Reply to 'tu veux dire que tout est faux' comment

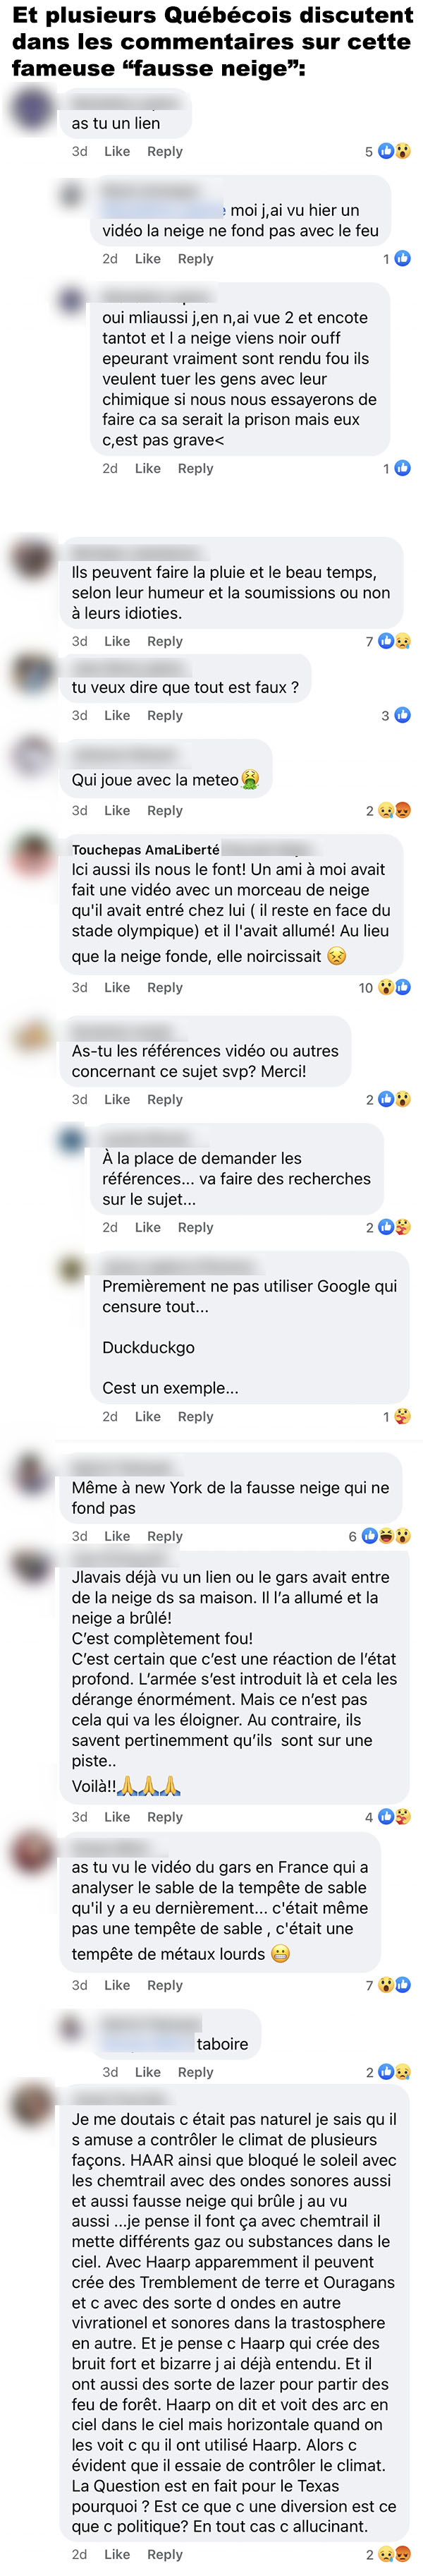(x=165, y=715)
